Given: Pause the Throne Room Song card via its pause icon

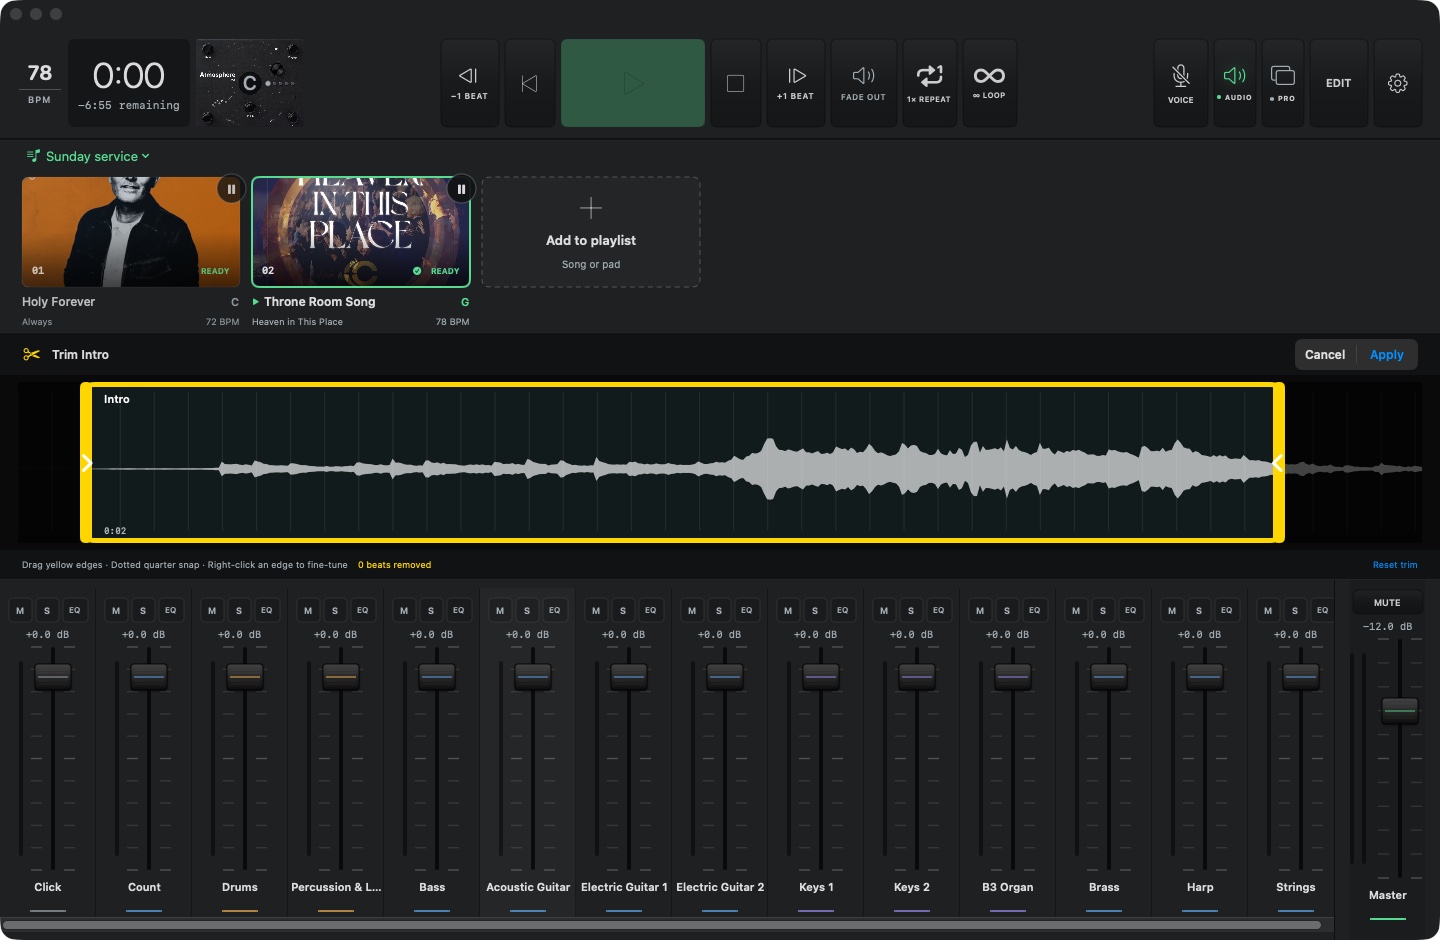Looking at the screenshot, I should pyautogui.click(x=461, y=189).
